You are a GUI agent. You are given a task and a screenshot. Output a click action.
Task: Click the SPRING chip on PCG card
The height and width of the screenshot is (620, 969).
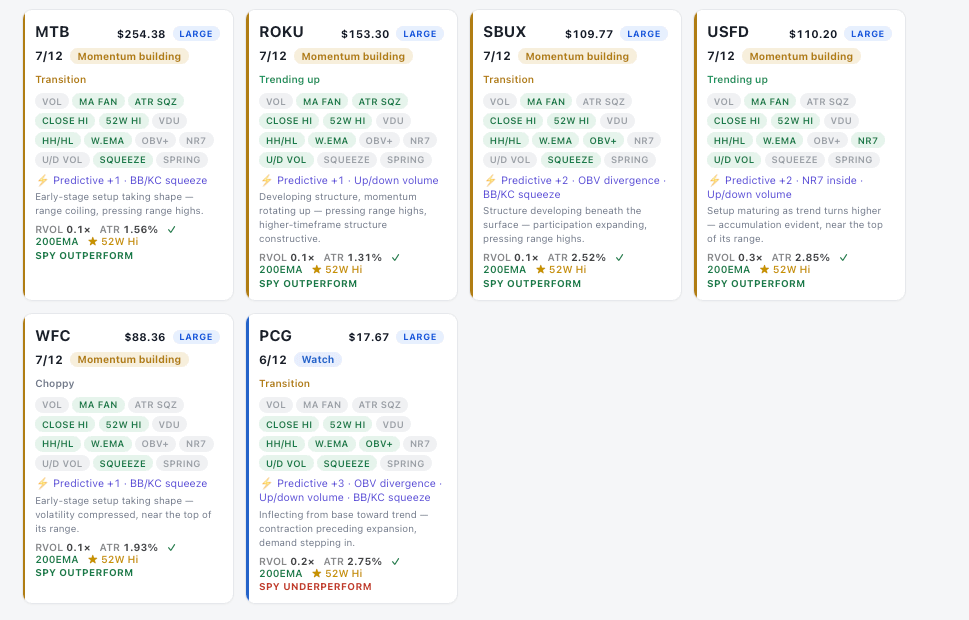(x=405, y=464)
